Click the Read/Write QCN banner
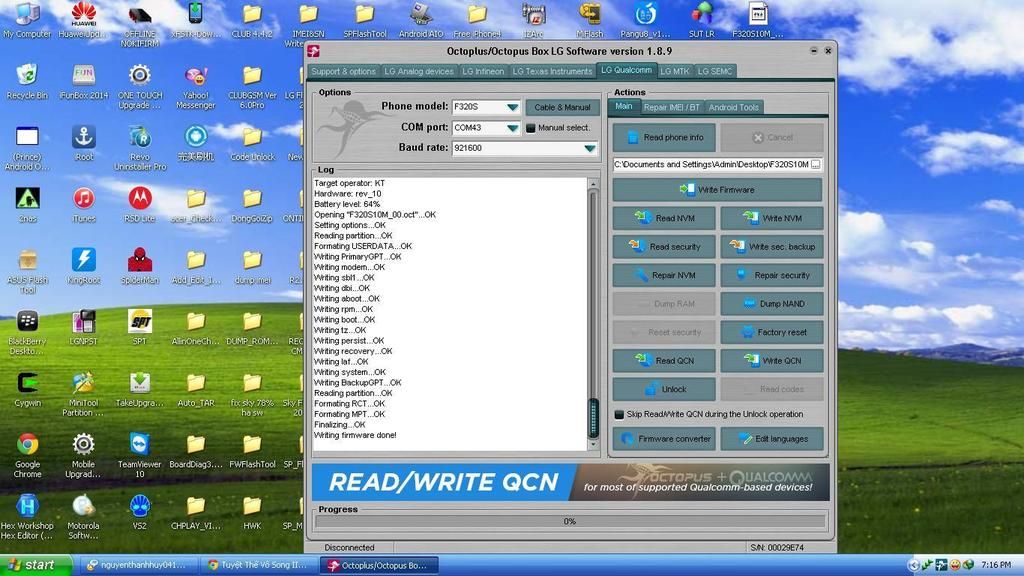The width and height of the screenshot is (1024, 576). (571, 482)
